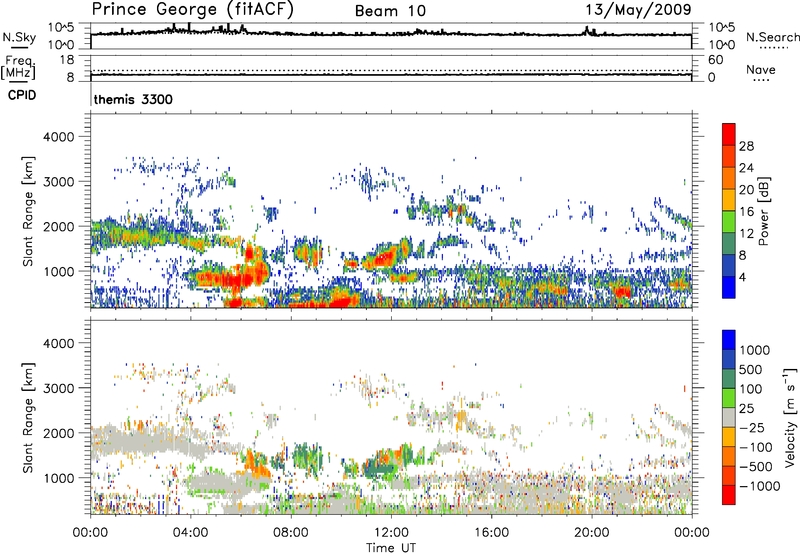Click the 1000 tick on velocity panel
This screenshot has width=800, height=554.
58,478
